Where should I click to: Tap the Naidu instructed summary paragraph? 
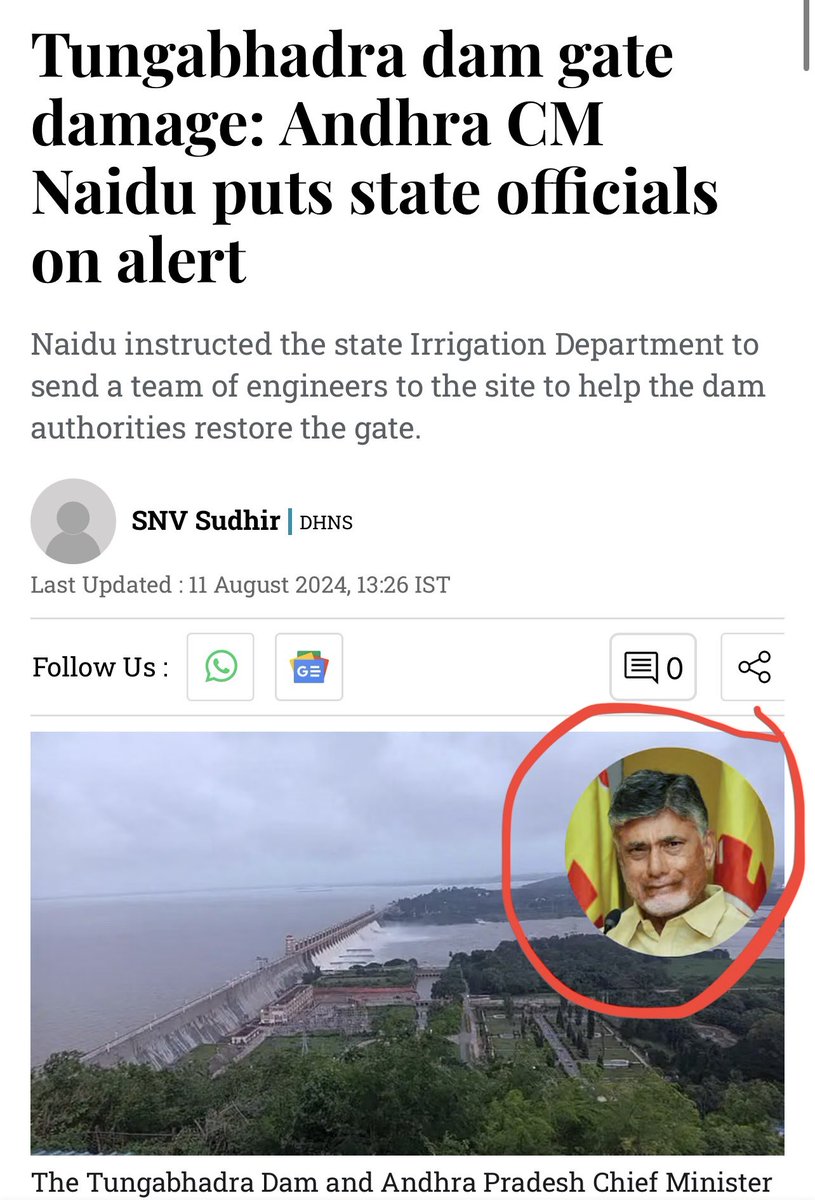(x=395, y=387)
